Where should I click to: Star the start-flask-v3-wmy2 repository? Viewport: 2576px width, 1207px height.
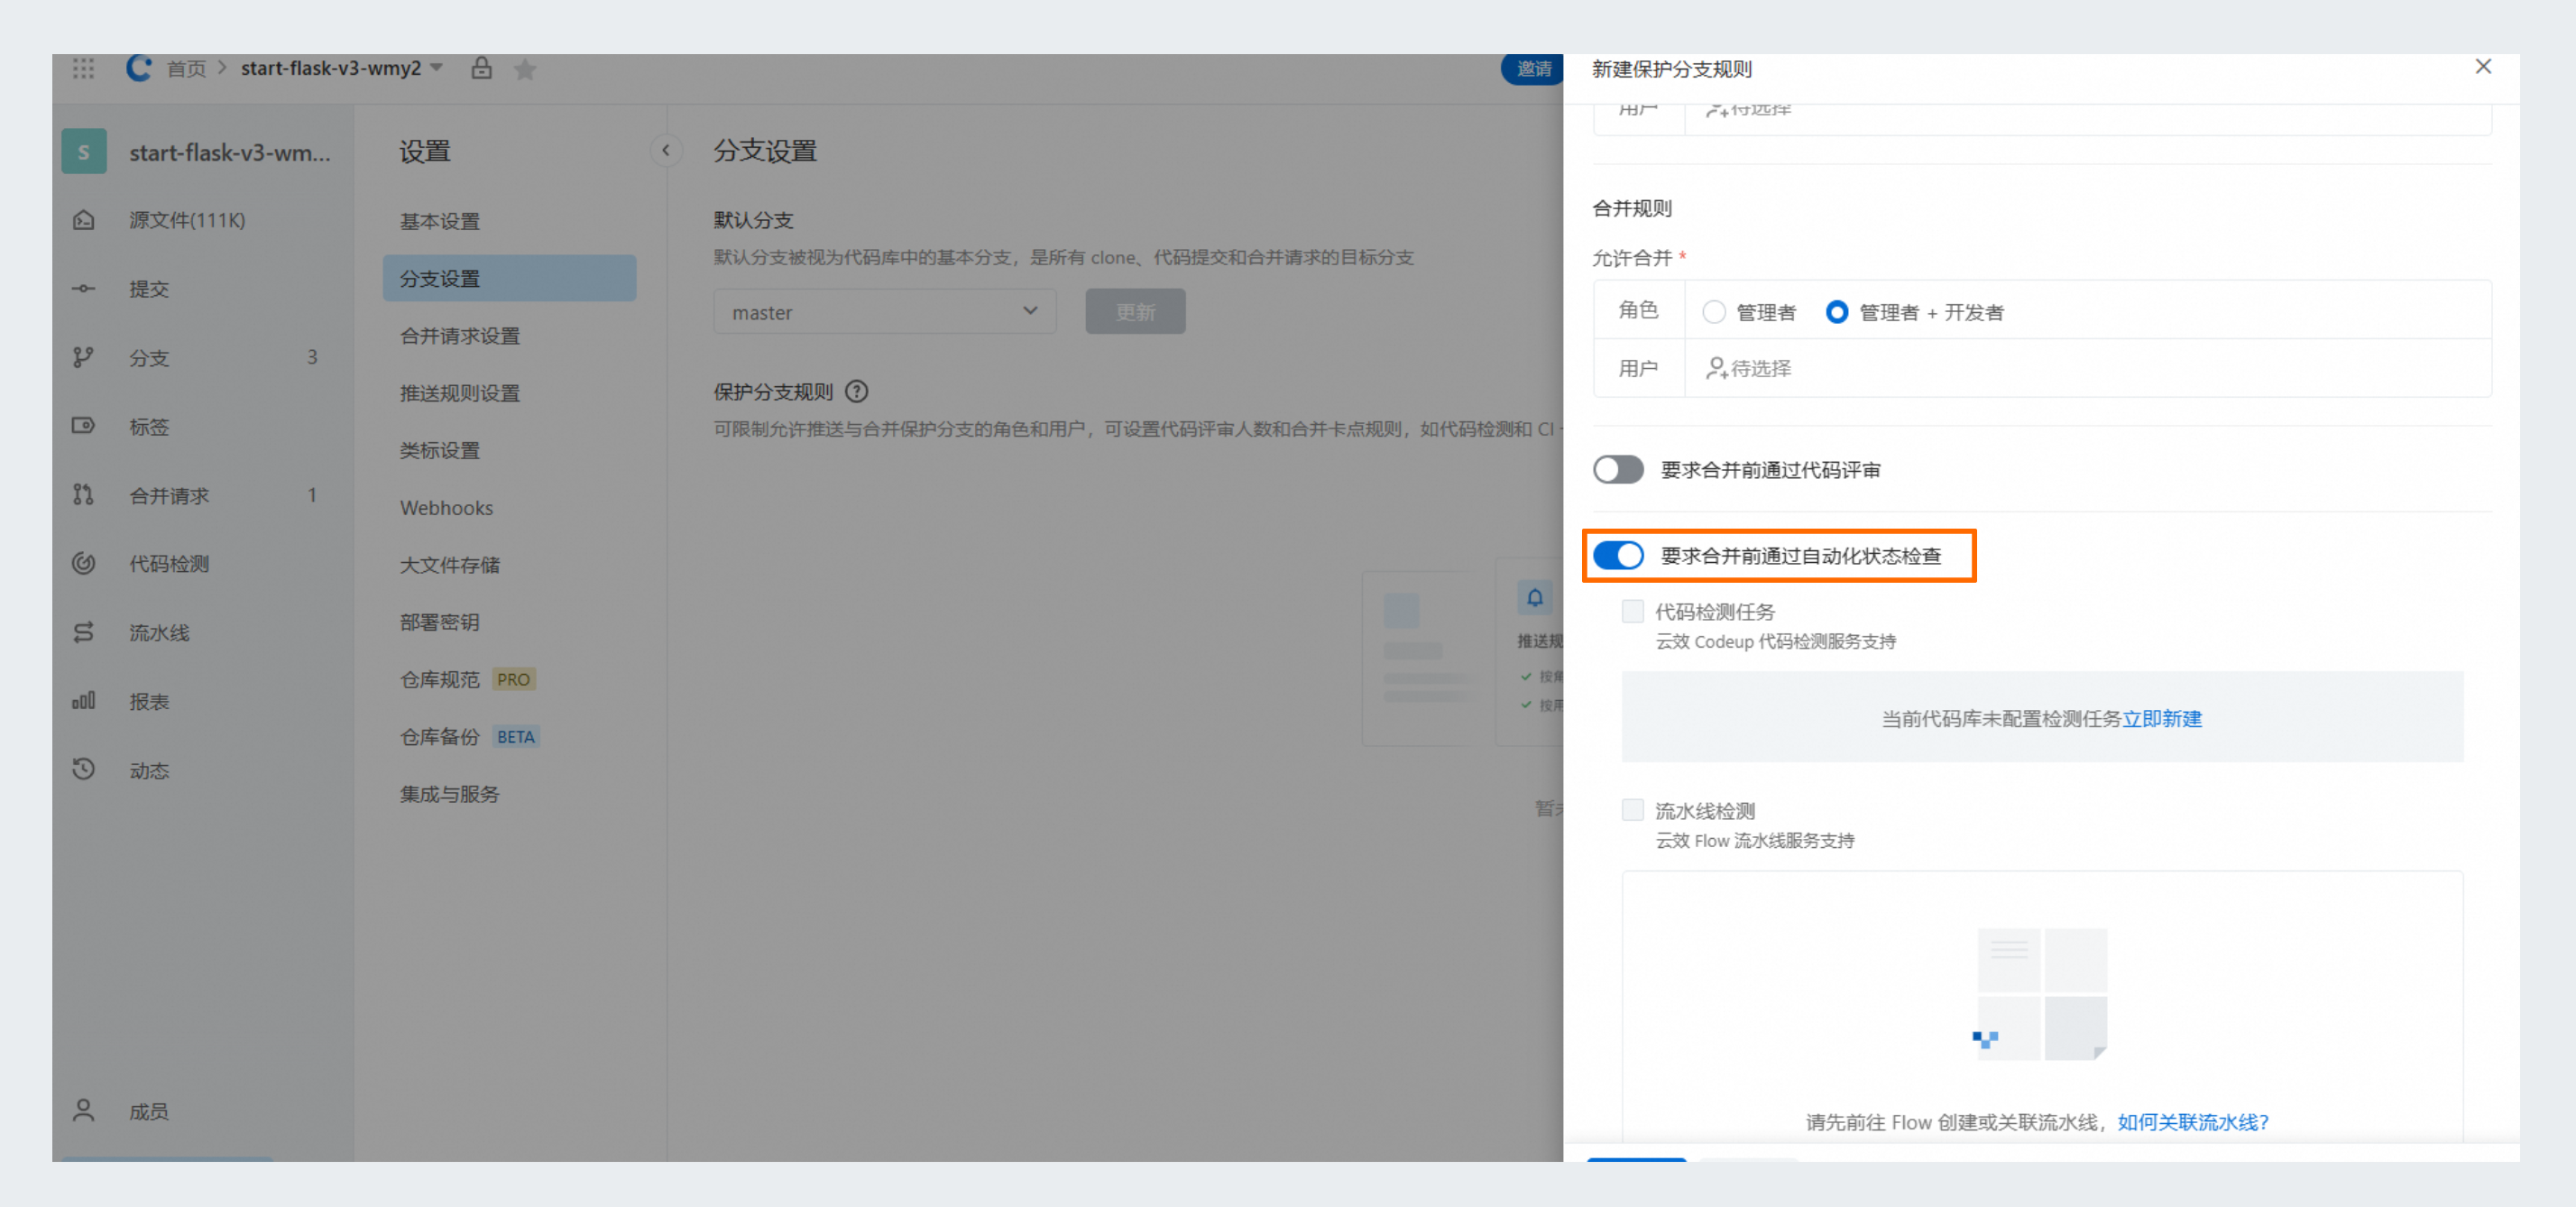(525, 69)
